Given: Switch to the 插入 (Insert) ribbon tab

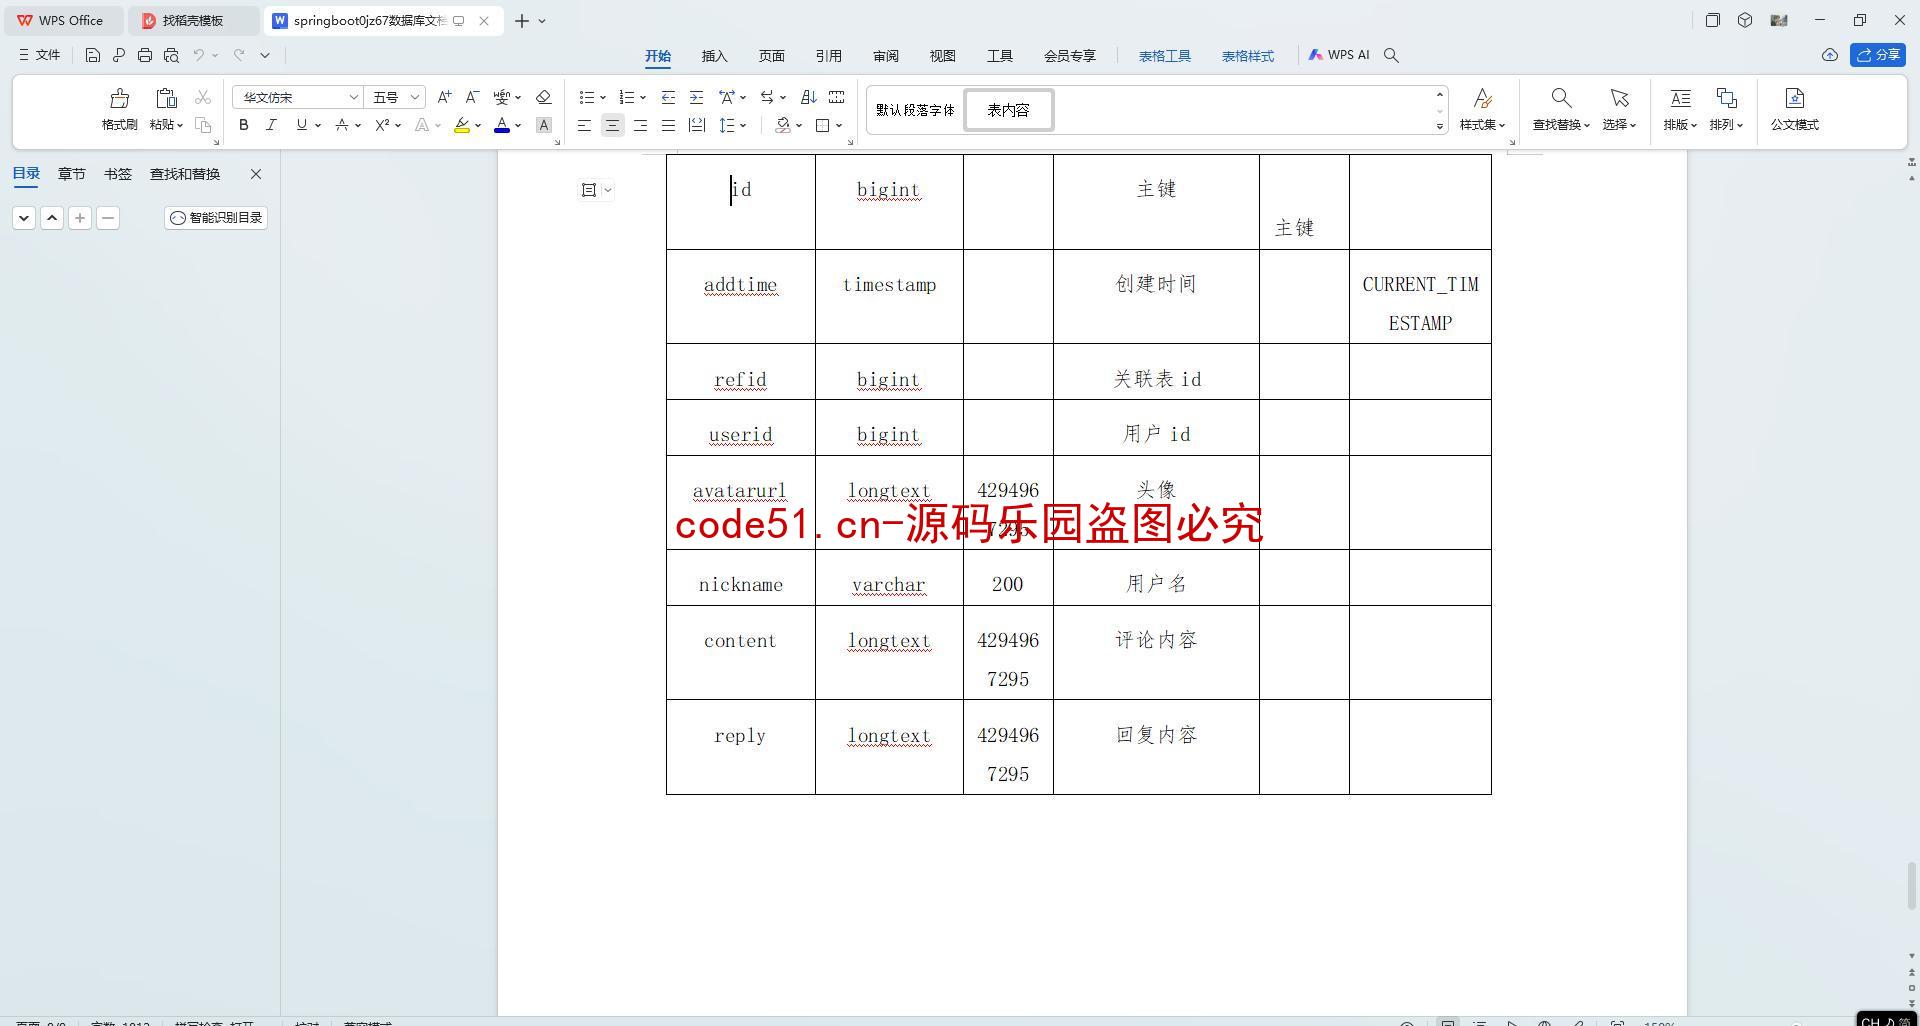Looking at the screenshot, I should click(714, 56).
